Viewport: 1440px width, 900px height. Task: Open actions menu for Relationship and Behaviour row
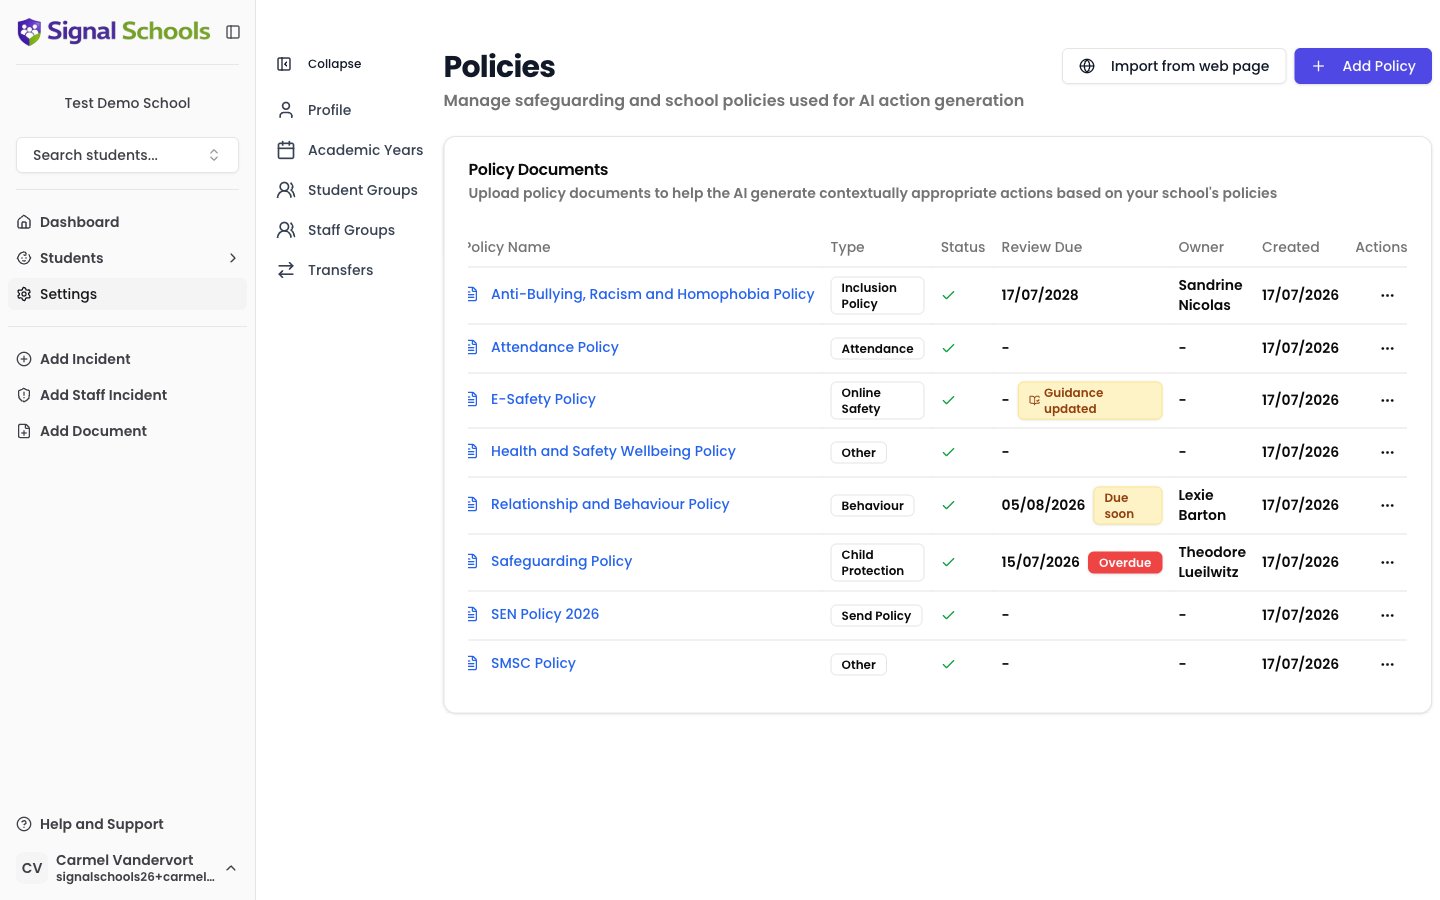1387,505
